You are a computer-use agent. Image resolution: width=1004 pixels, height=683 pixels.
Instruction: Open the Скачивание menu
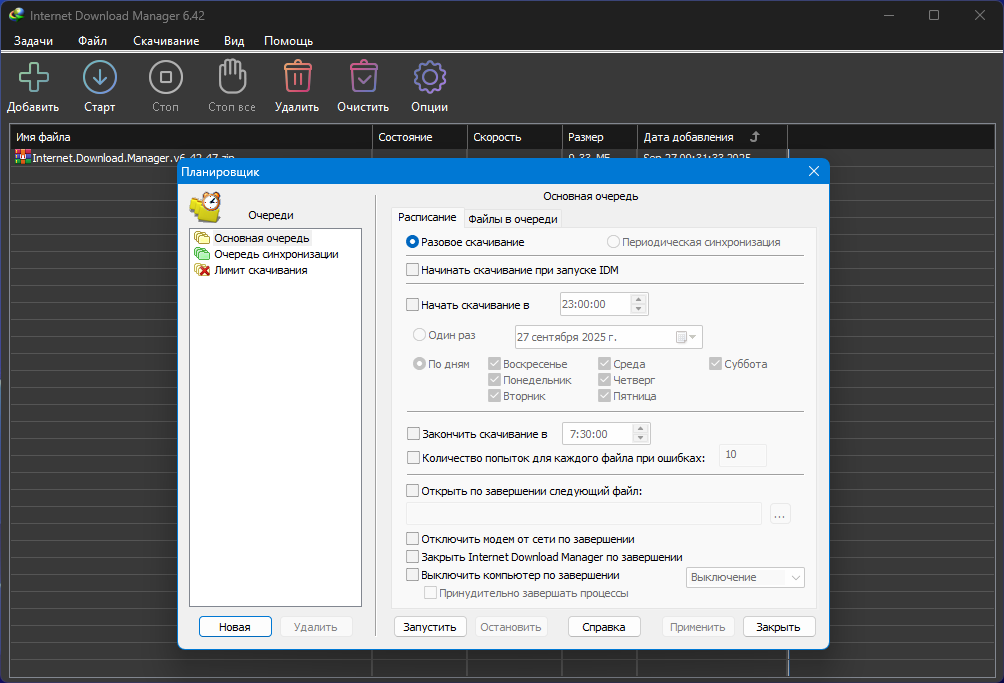tap(166, 41)
